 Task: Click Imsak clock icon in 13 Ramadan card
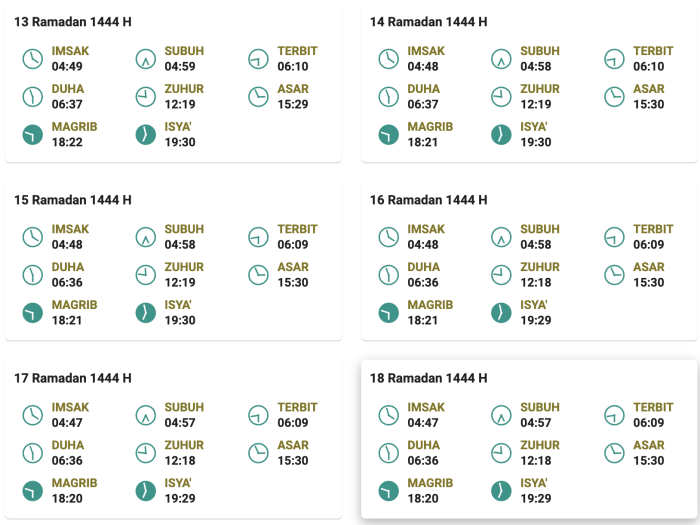point(33,59)
